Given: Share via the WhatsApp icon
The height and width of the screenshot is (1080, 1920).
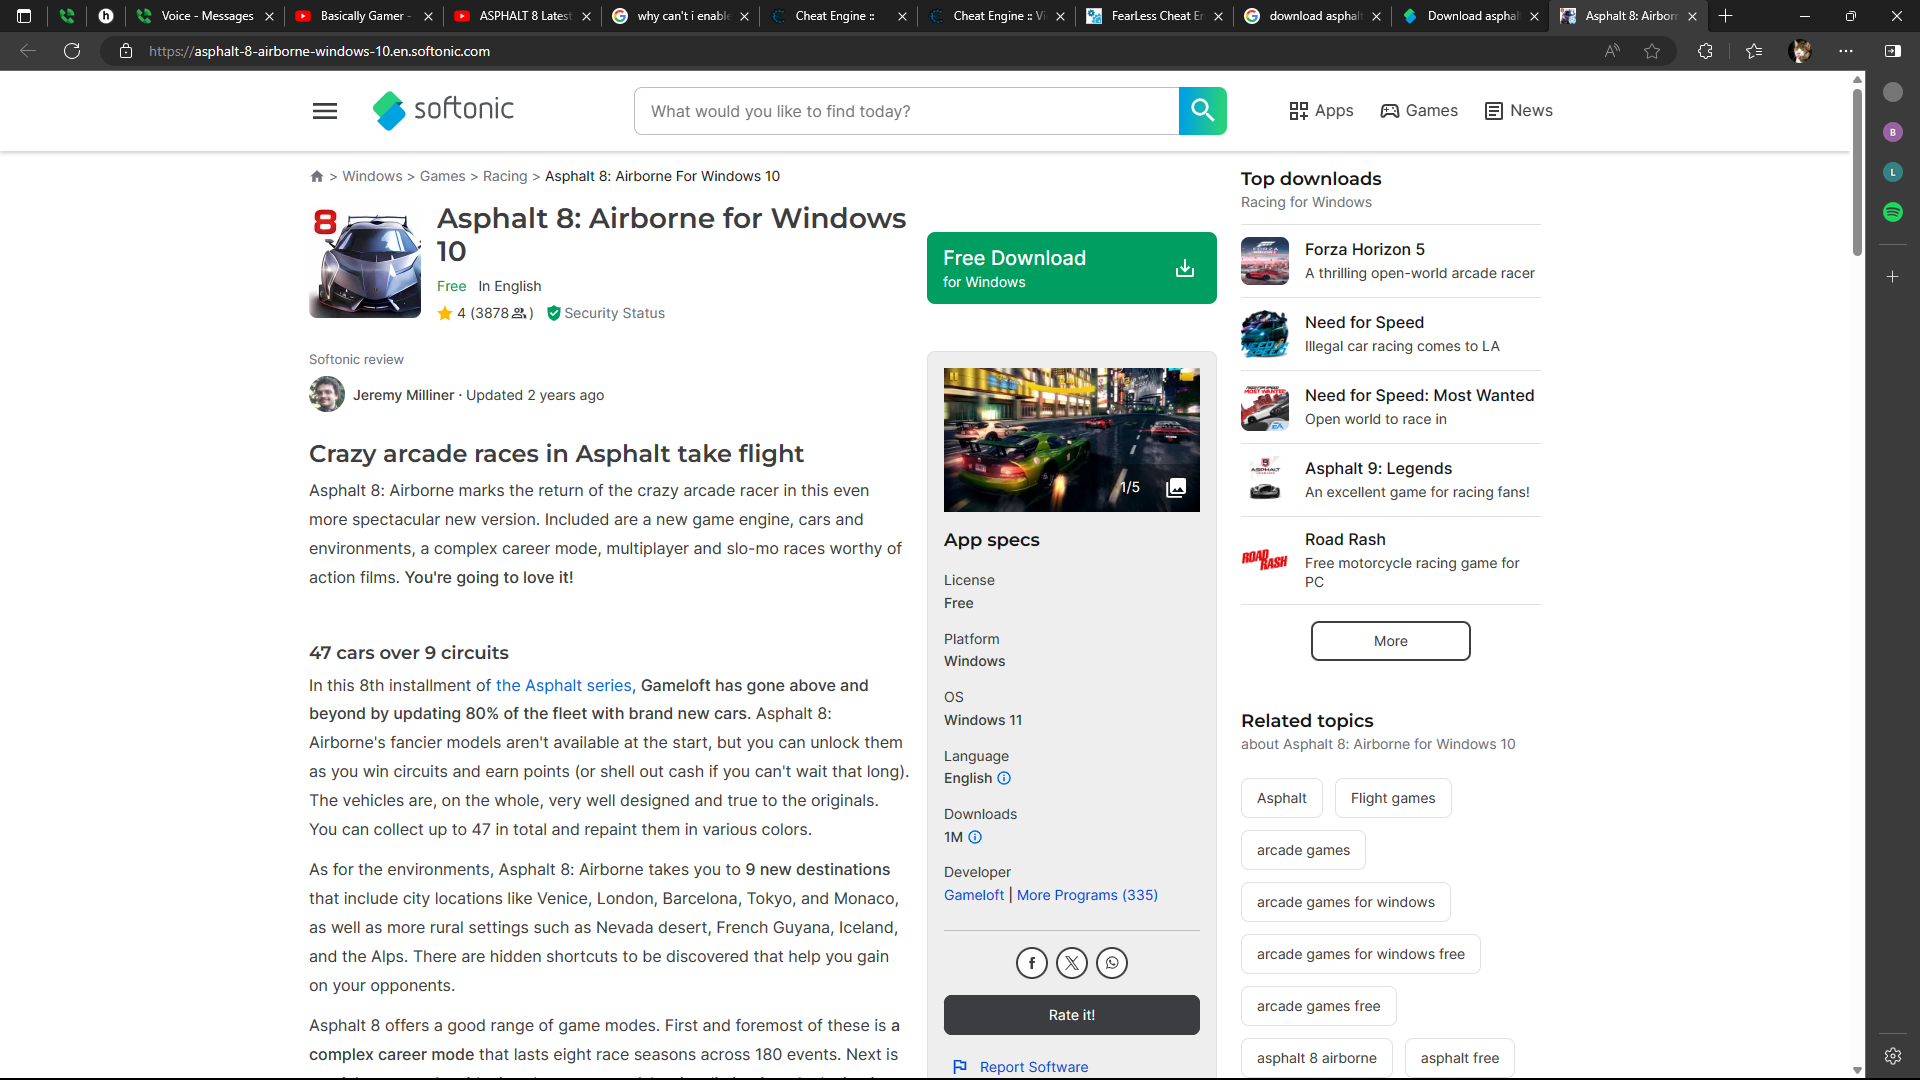Looking at the screenshot, I should click(x=1111, y=963).
